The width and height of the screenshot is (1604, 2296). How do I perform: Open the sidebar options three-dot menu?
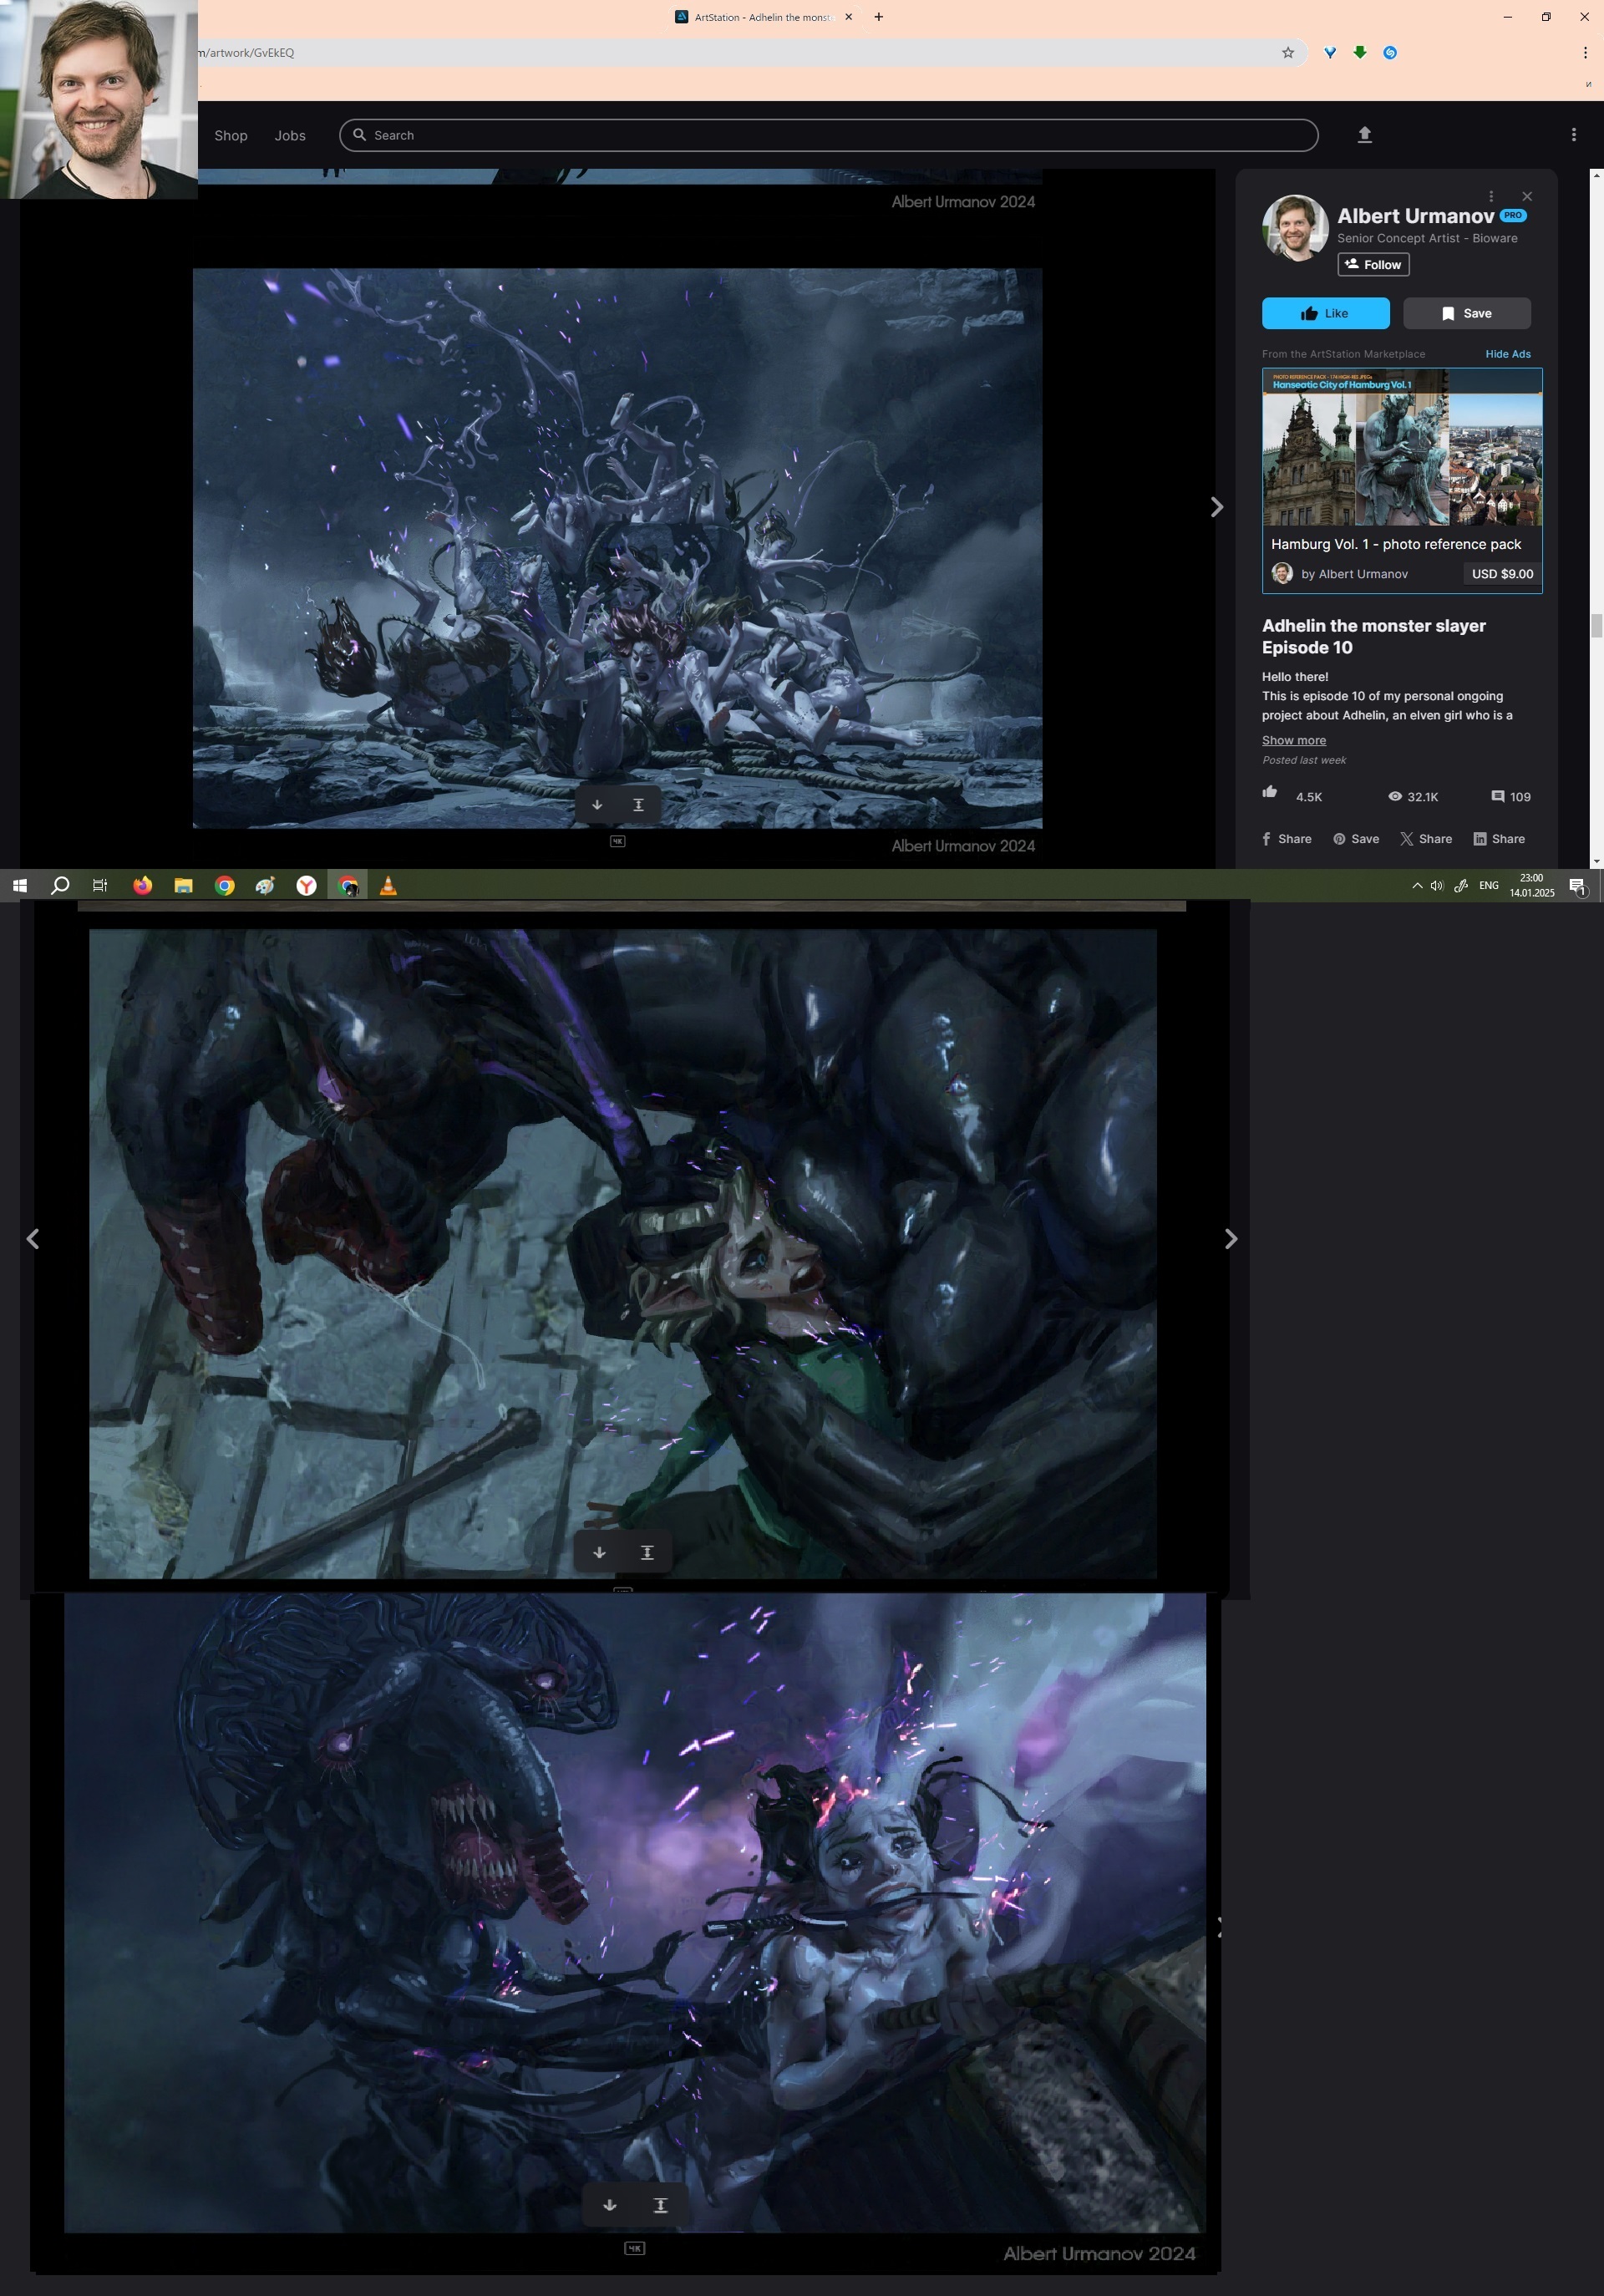click(x=1490, y=196)
